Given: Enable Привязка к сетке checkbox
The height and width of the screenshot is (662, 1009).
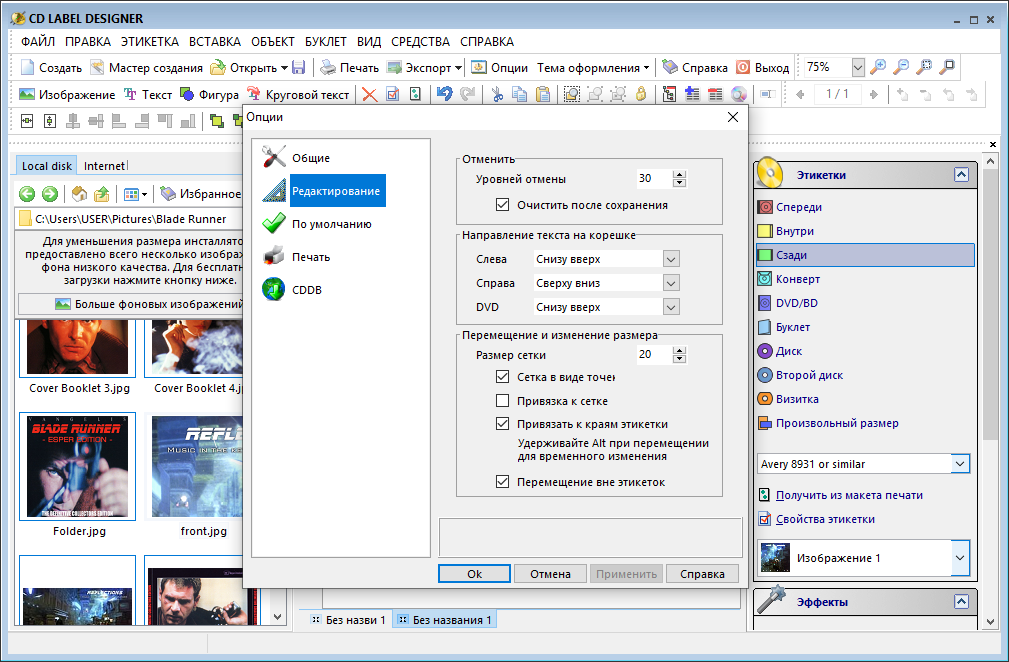Looking at the screenshot, I should tap(503, 401).
